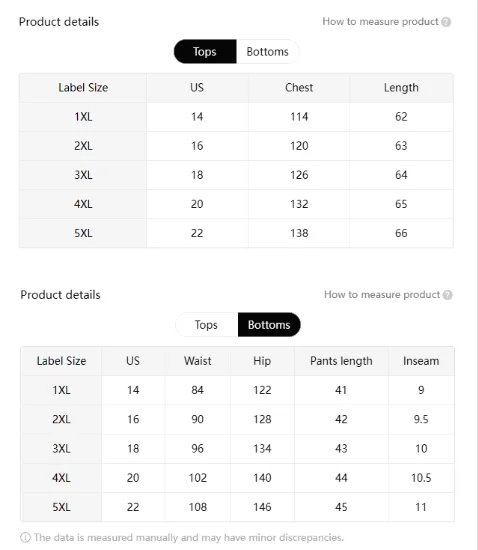Image resolution: width=478 pixels, height=550 pixels.
Task: Select the active Bottoms tab in lower chart
Action: pos(269,325)
